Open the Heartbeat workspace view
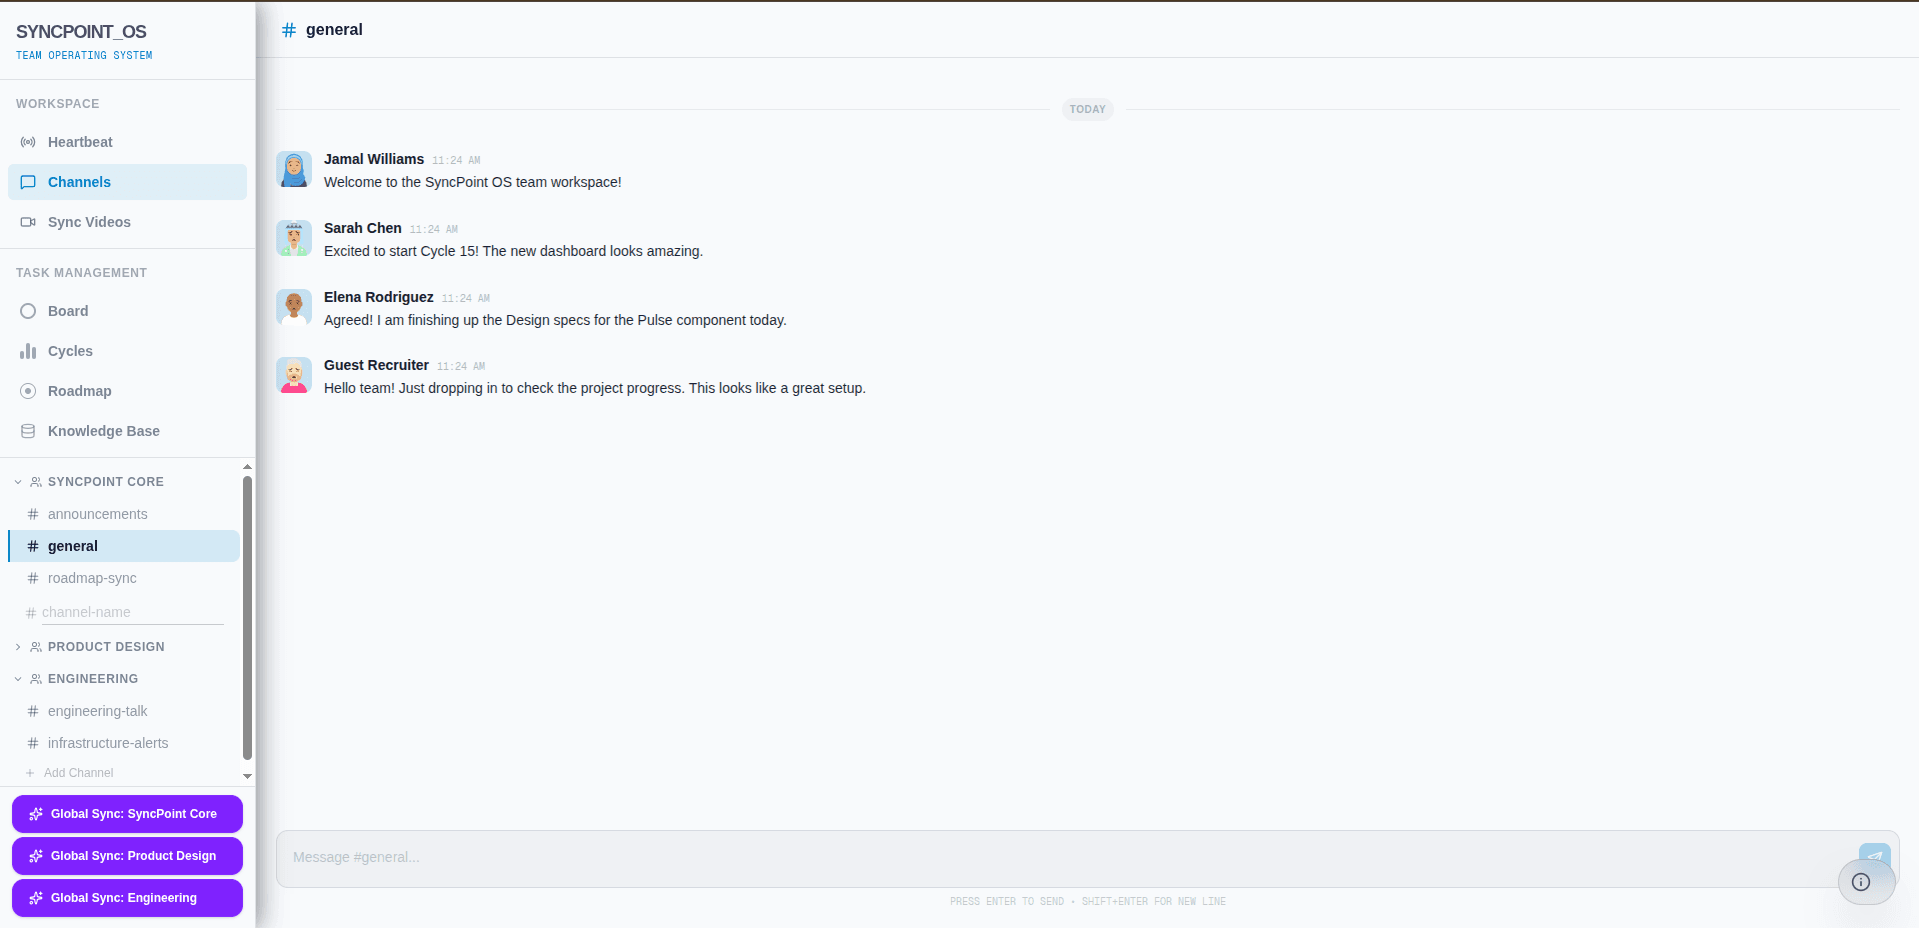 coord(79,142)
